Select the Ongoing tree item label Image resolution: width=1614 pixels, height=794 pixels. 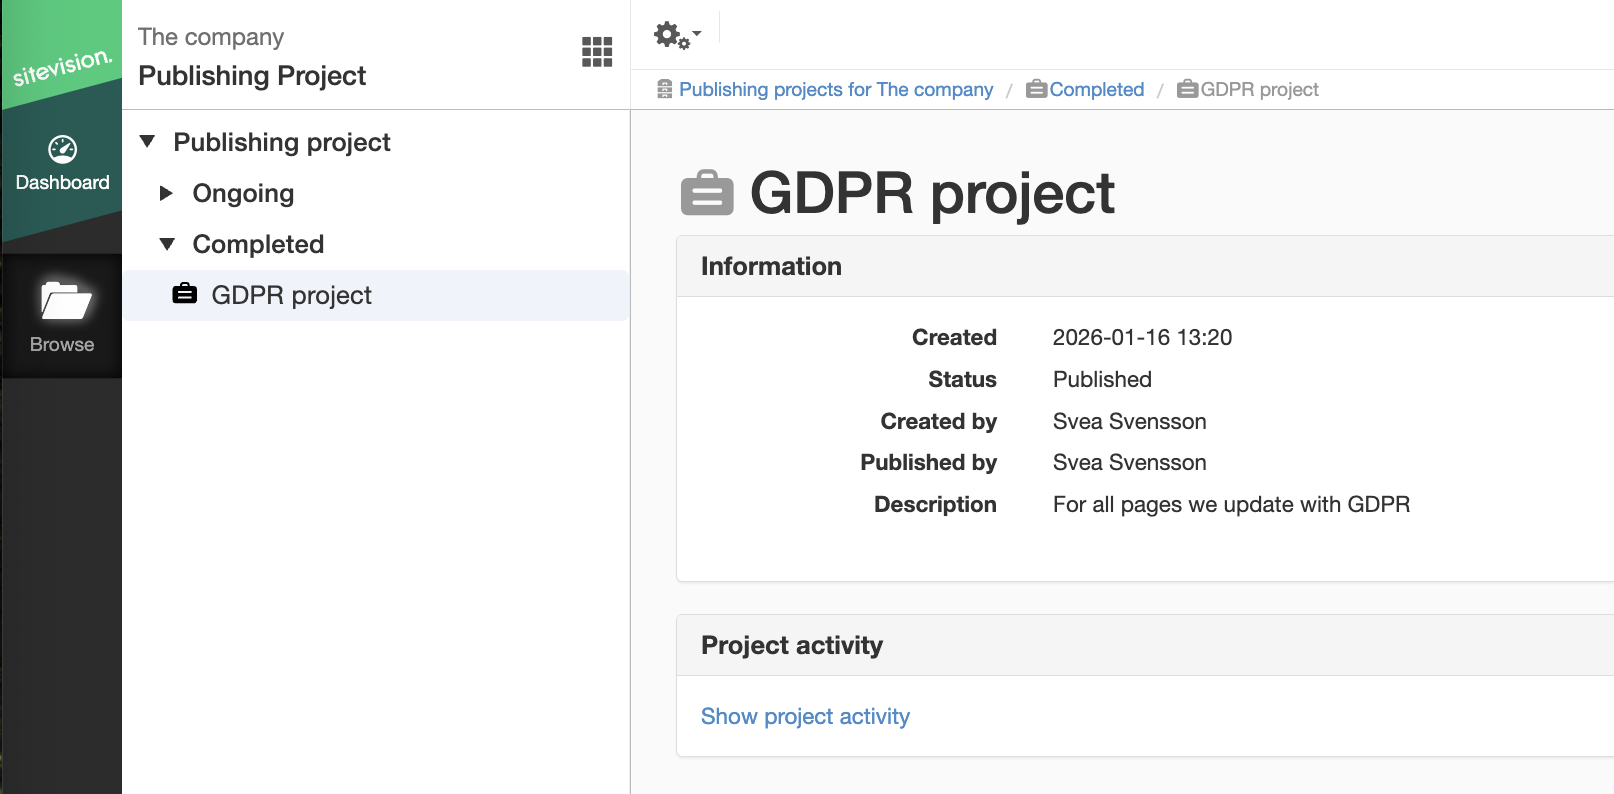243,193
